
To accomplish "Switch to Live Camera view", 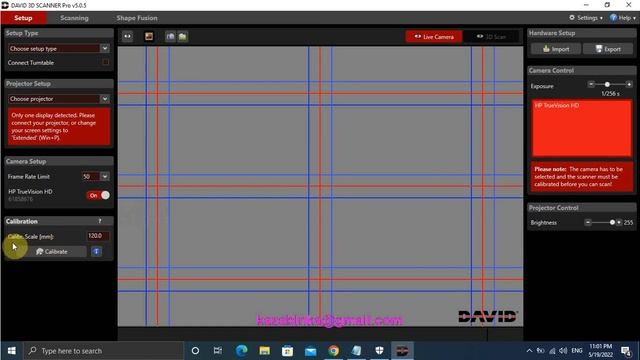I will point(433,37).
